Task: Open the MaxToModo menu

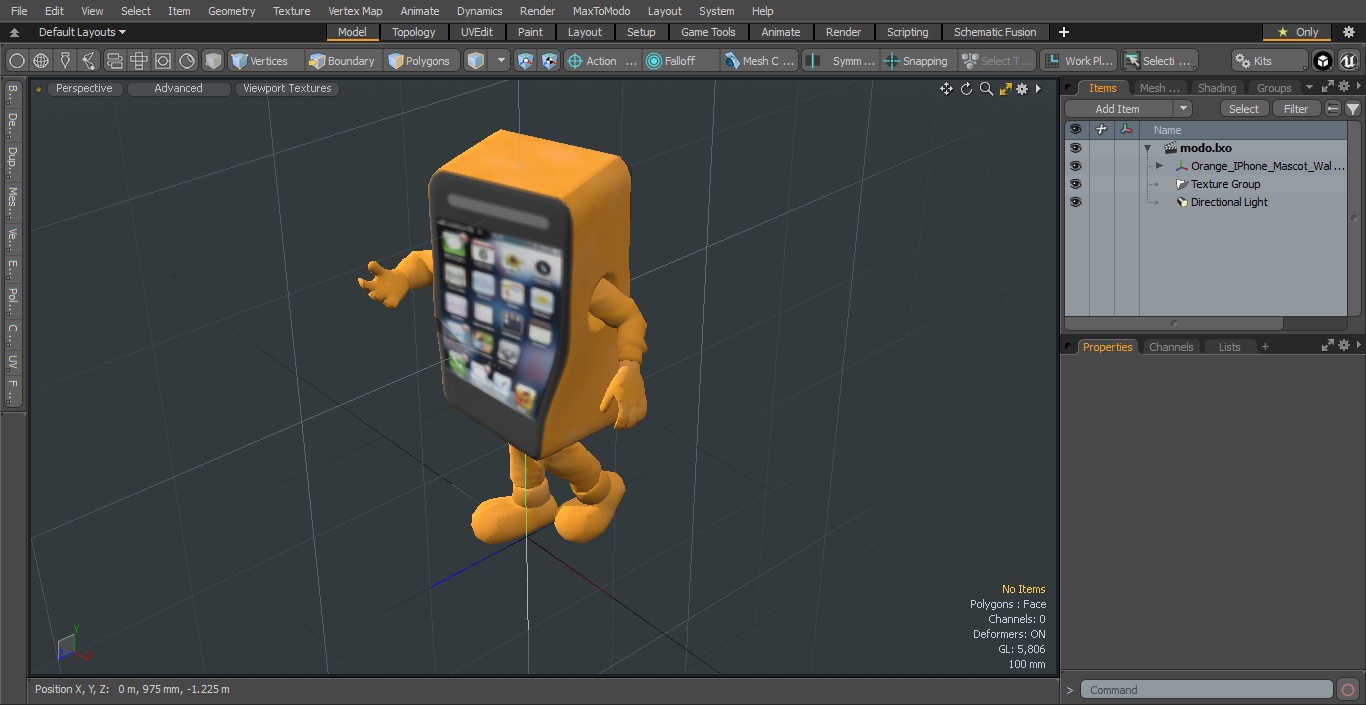Action: click(601, 11)
